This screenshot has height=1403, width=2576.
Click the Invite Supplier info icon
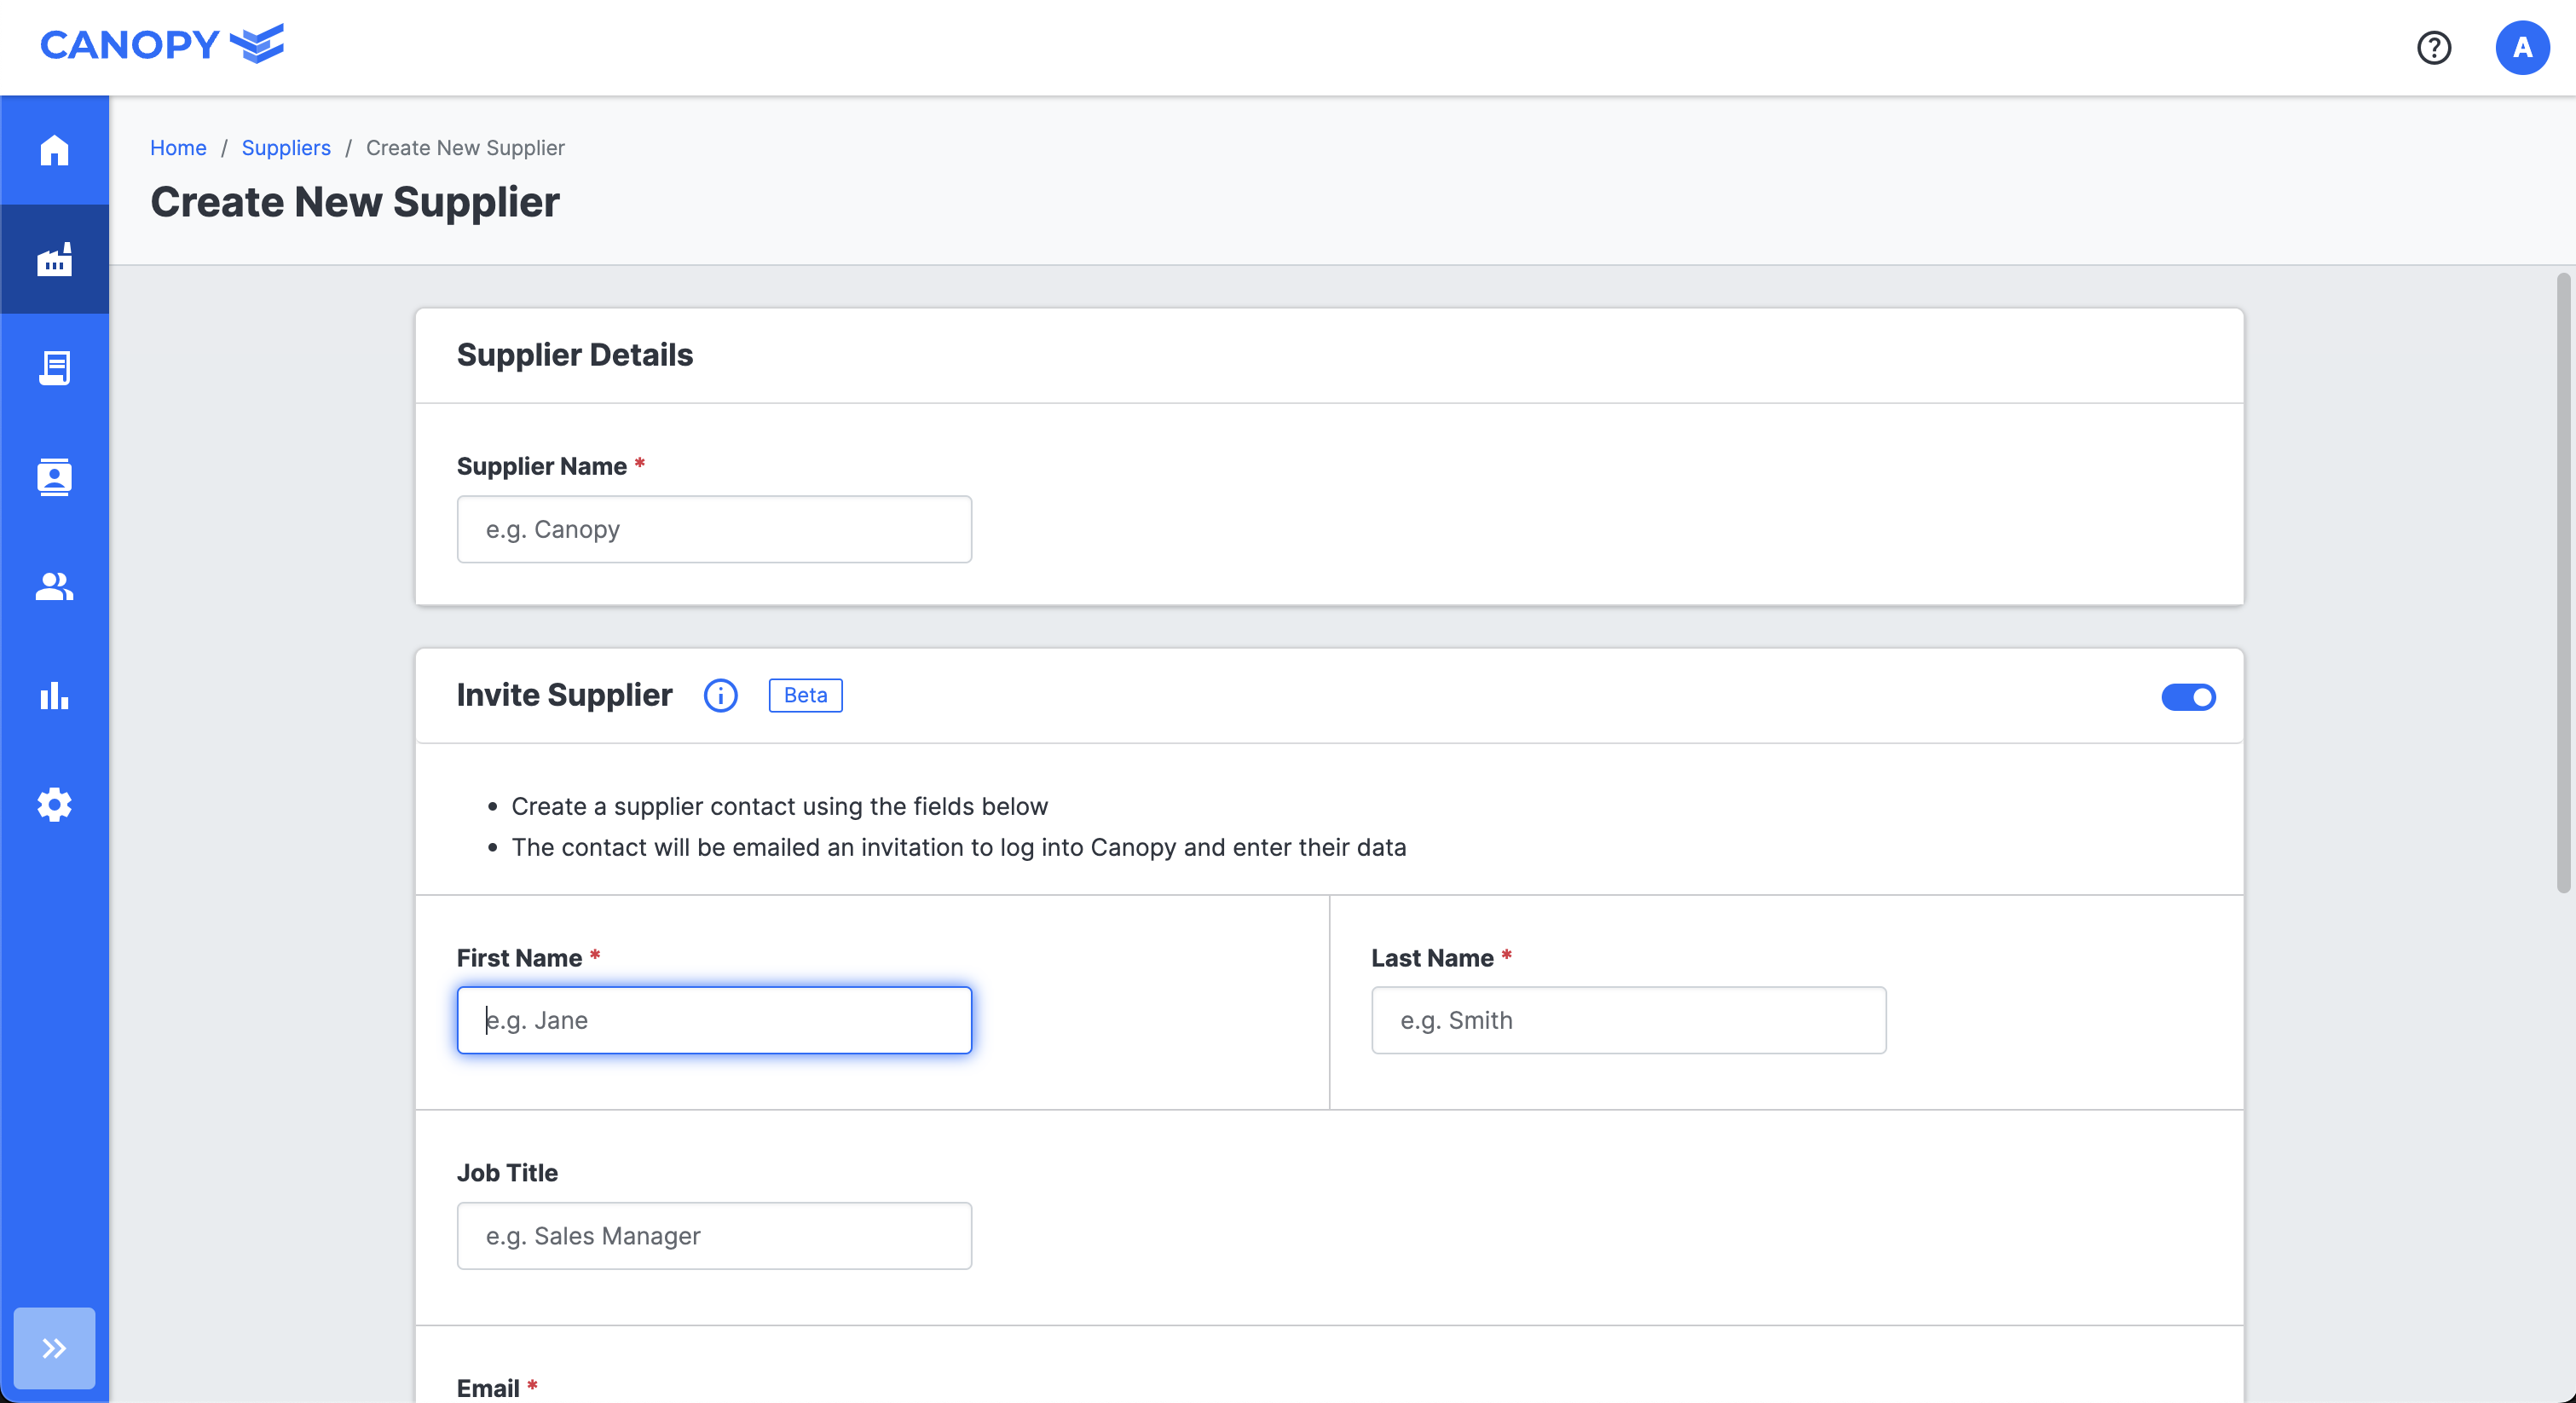(x=720, y=695)
